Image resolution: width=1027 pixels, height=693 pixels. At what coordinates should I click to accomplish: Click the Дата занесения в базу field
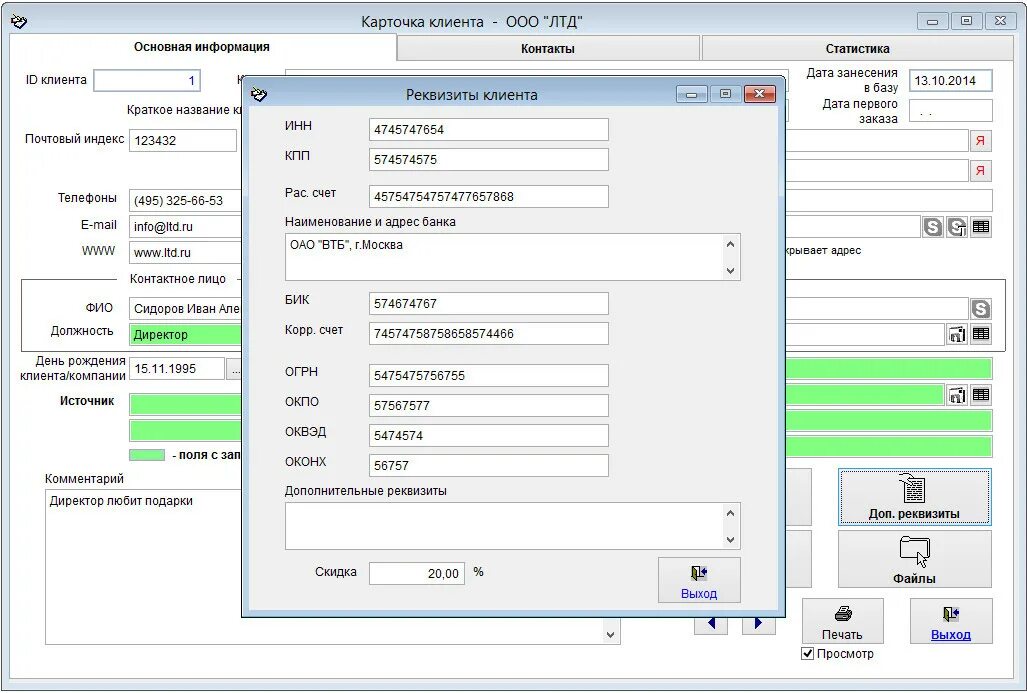click(x=951, y=81)
